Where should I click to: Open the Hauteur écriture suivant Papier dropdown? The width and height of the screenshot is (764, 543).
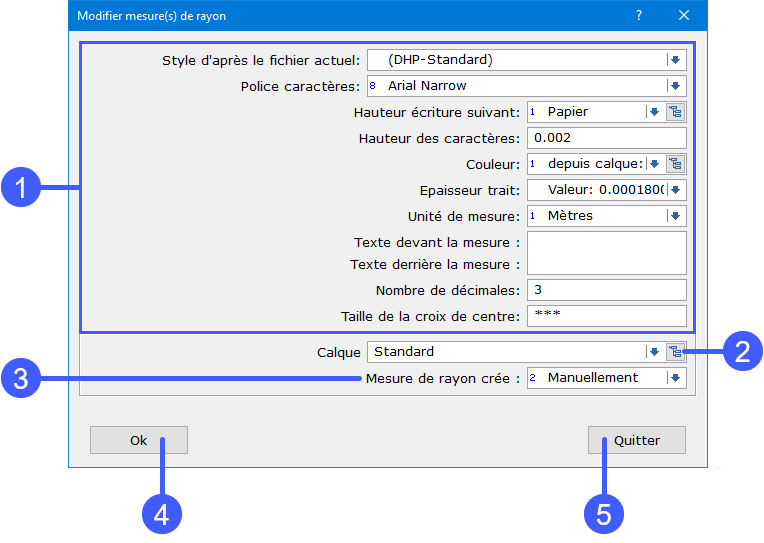[654, 112]
